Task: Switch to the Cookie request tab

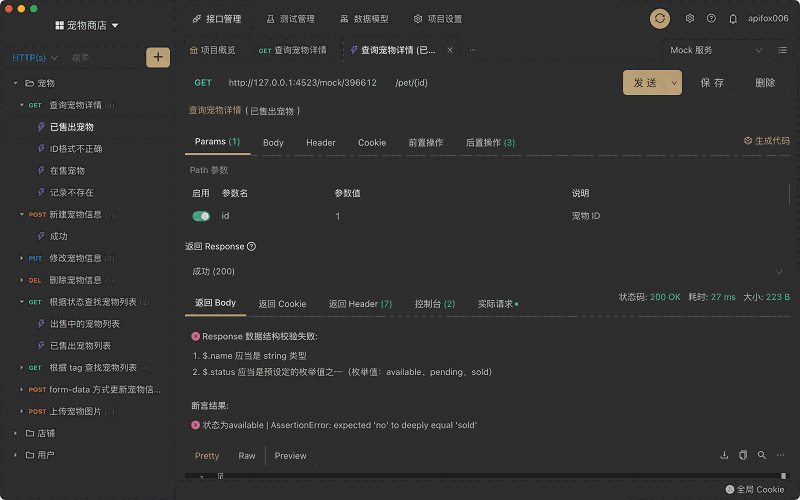Action: (x=372, y=143)
